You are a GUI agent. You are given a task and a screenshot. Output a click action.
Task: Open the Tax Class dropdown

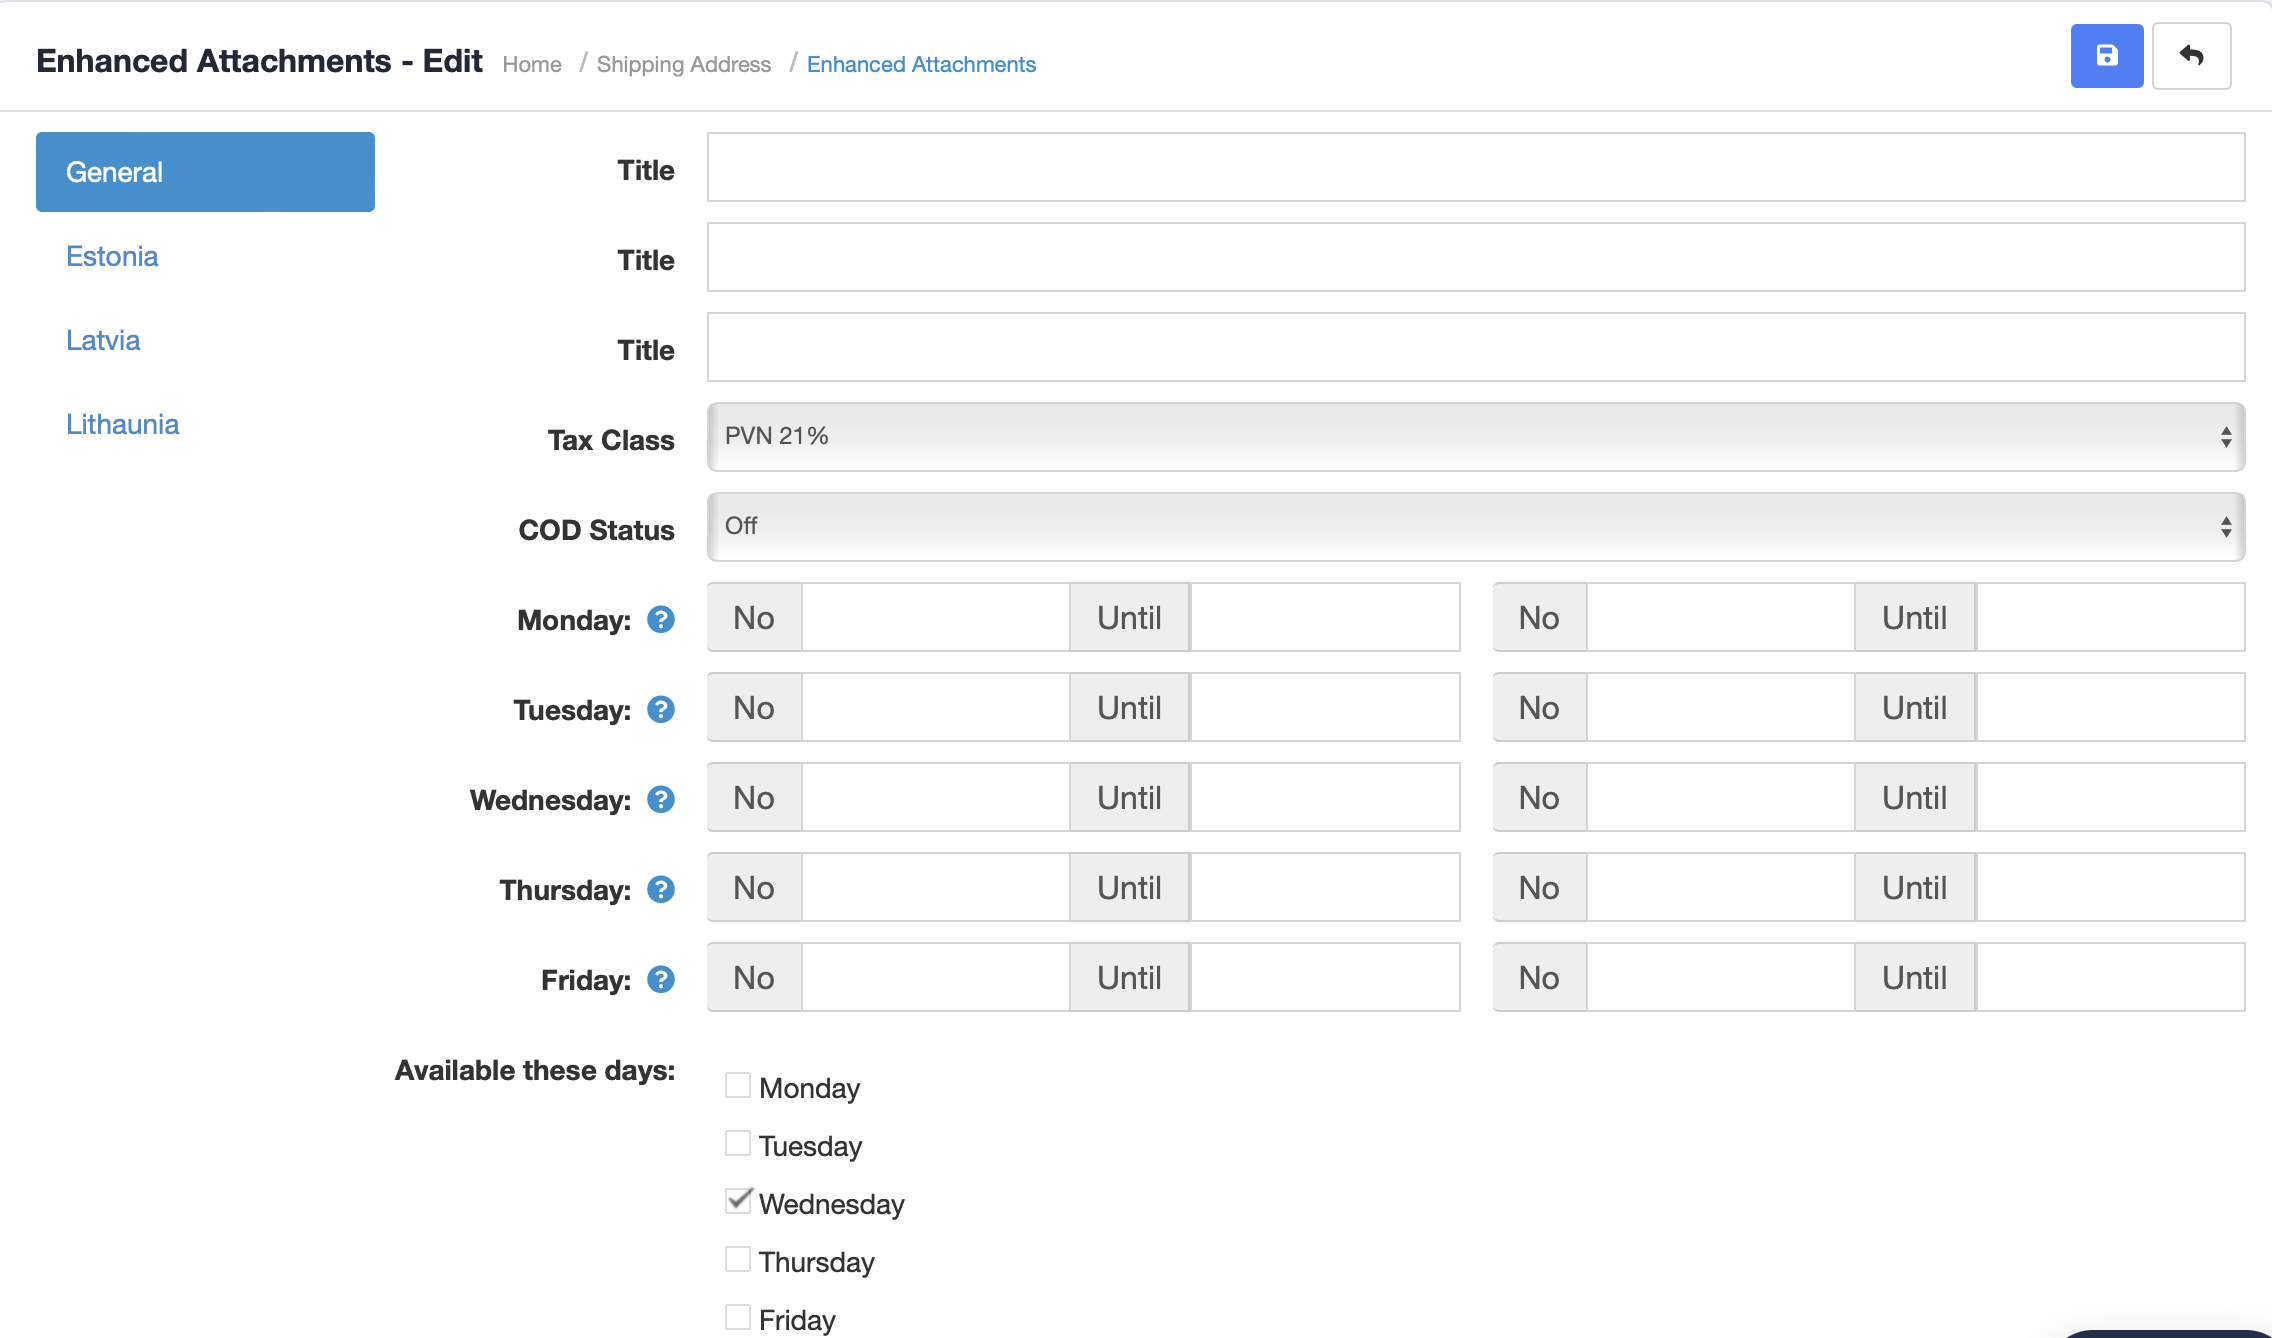[x=1475, y=437]
